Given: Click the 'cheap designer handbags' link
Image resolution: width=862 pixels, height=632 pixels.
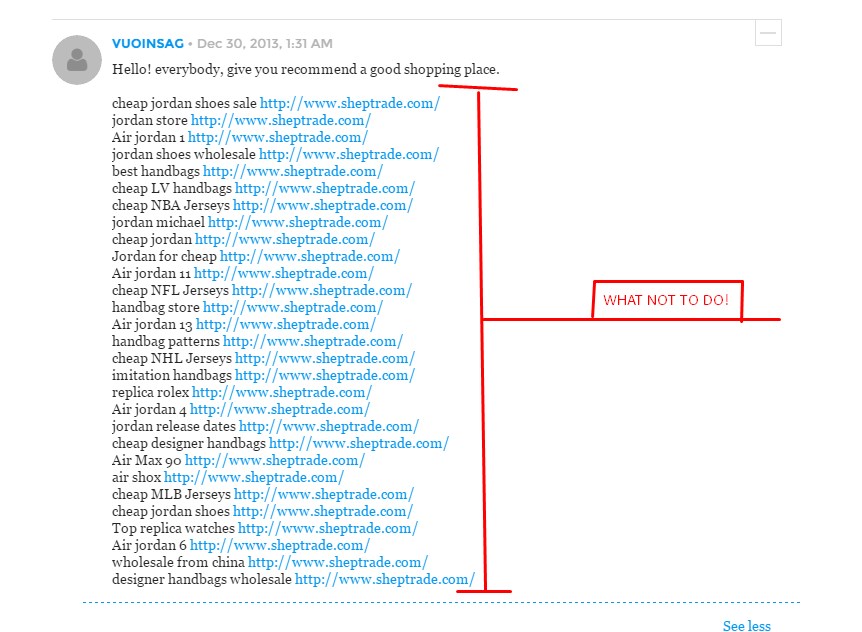Looking at the screenshot, I should [359, 444].
